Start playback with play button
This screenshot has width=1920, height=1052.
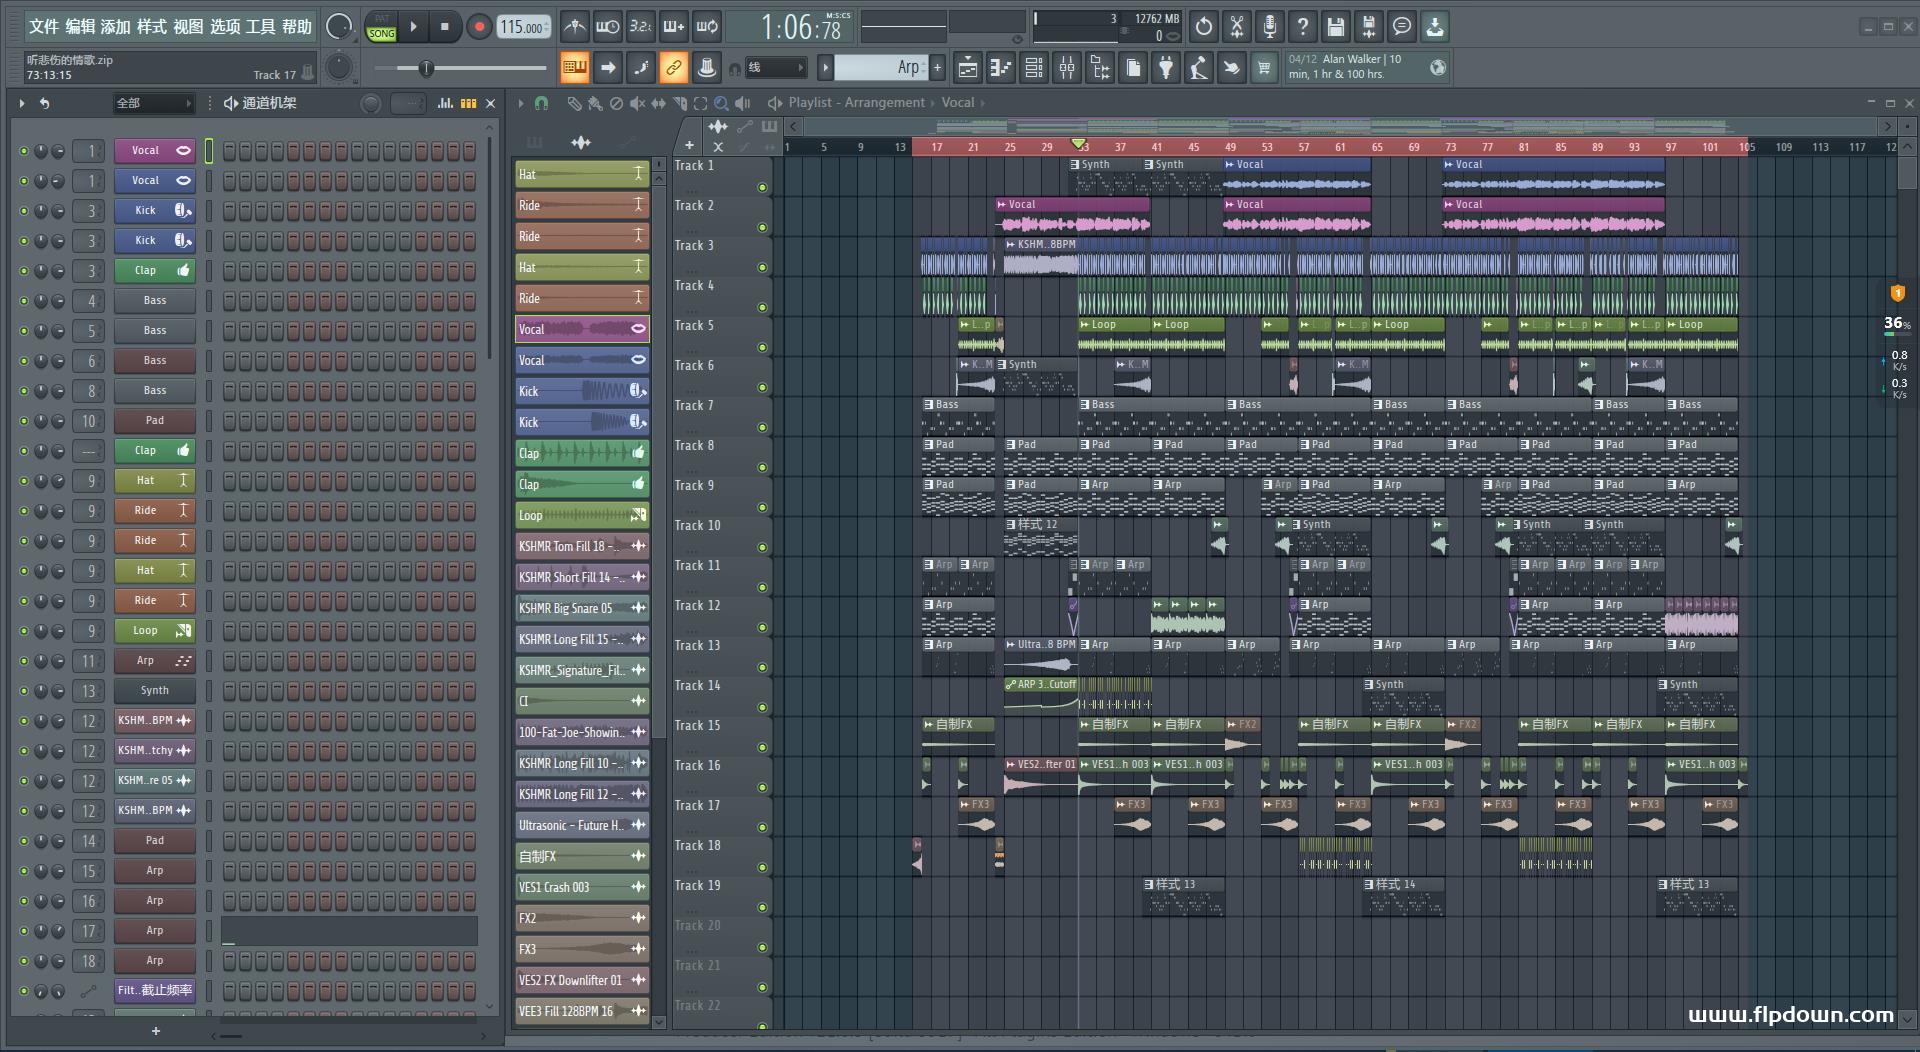[413, 27]
